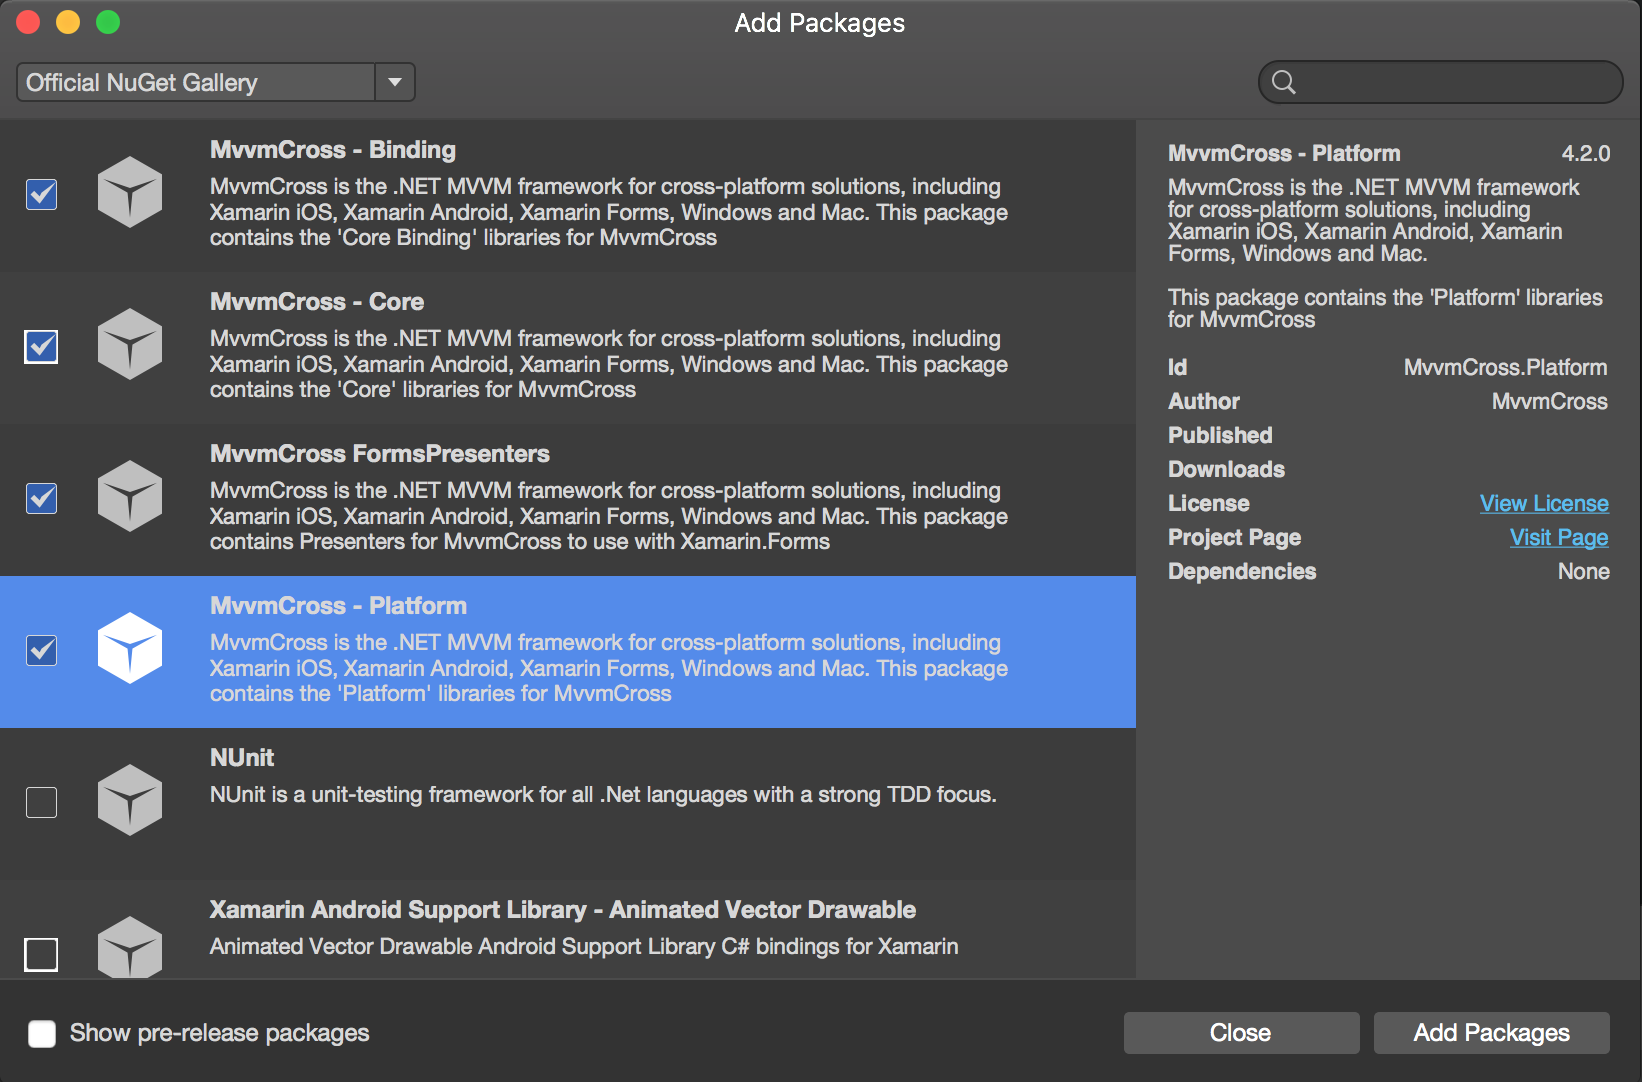Select the MvvmCross FormsPresenters title

pyautogui.click(x=380, y=454)
